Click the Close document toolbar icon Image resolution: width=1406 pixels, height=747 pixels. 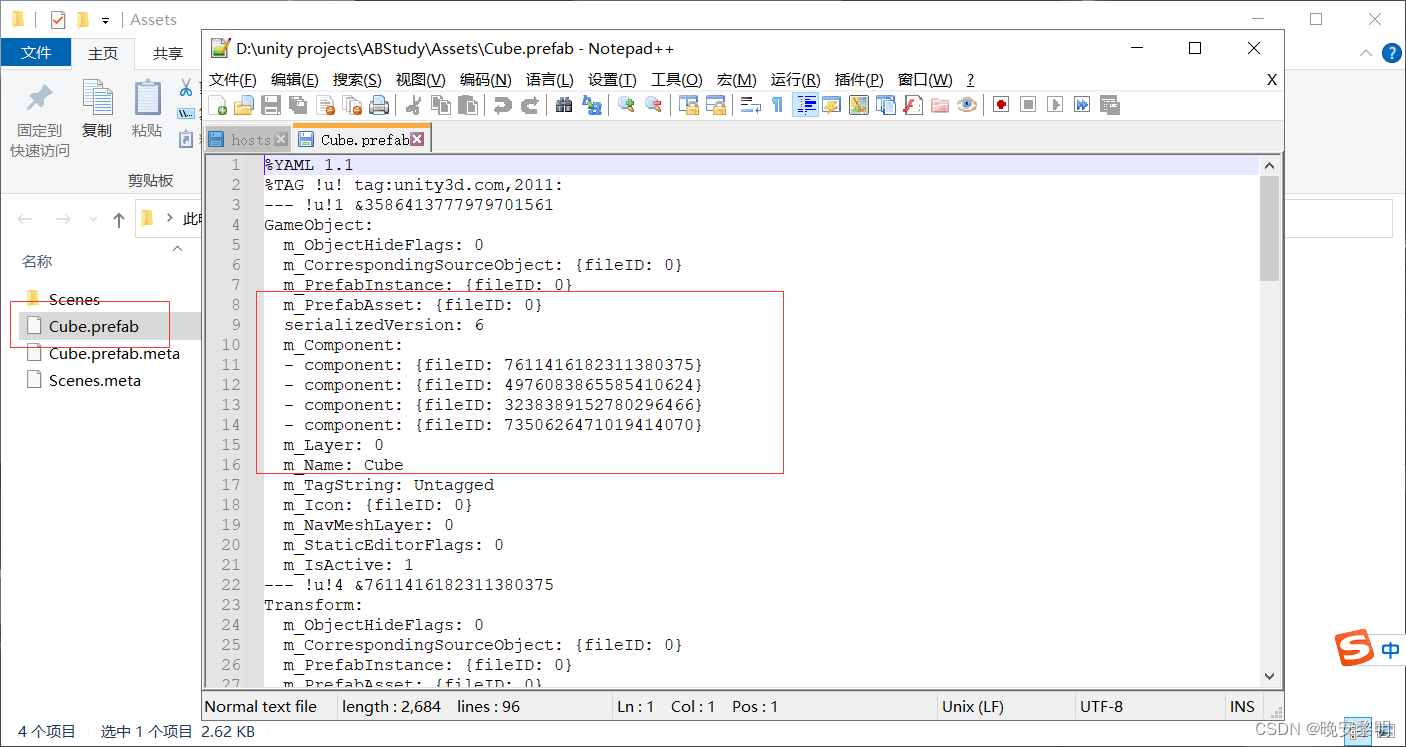coord(325,105)
